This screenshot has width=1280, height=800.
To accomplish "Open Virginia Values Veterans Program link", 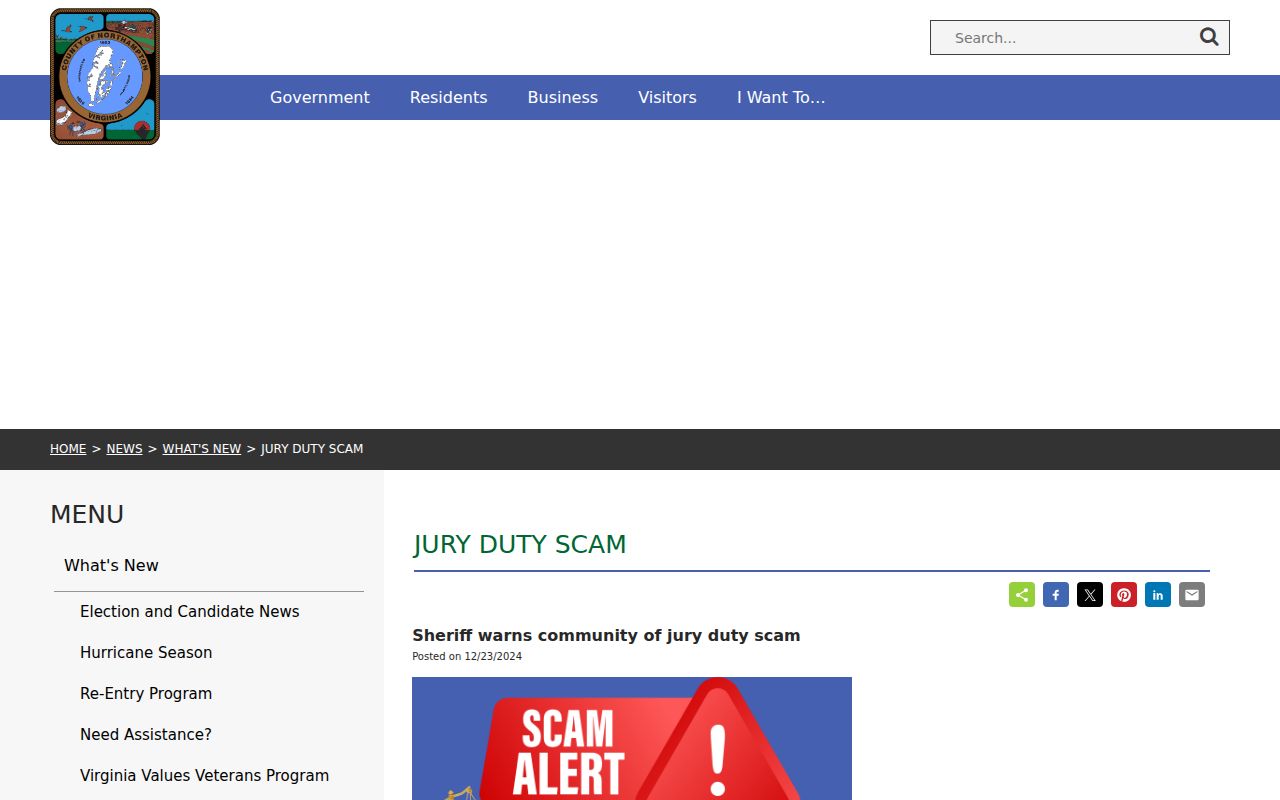I will (x=205, y=776).
